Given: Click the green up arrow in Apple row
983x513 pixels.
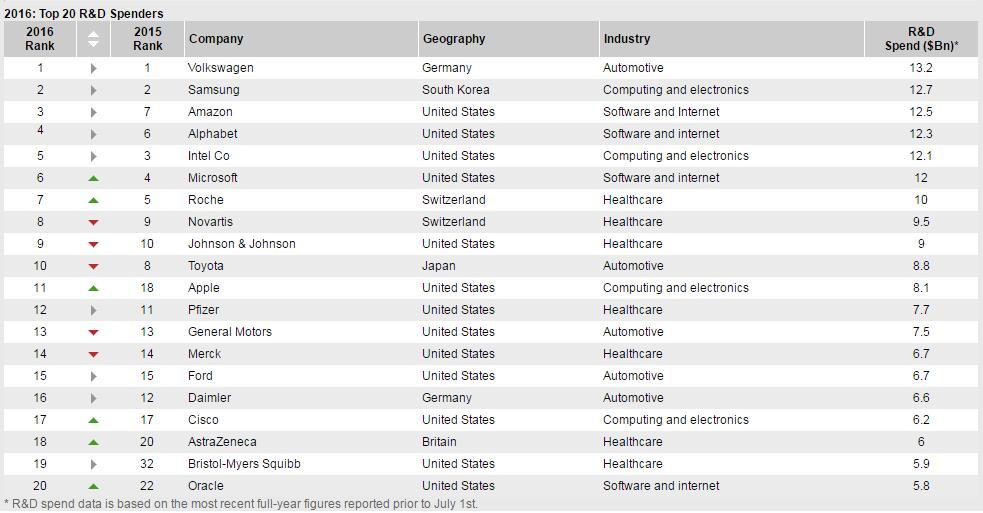Looking at the screenshot, I should pyautogui.click(x=93, y=288).
